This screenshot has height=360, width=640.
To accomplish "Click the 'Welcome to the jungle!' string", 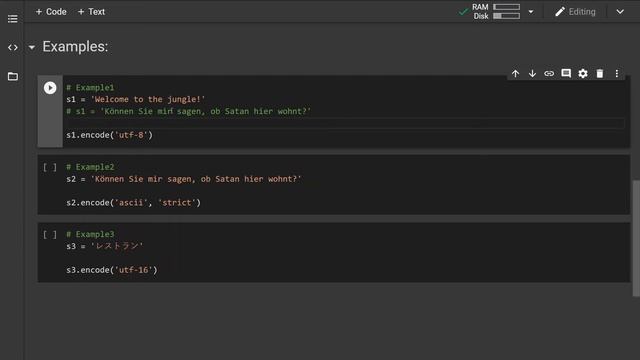I will (x=148, y=100).
